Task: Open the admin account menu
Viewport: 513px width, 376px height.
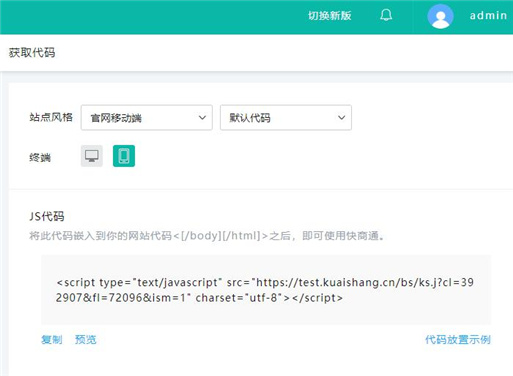Action: (x=488, y=16)
